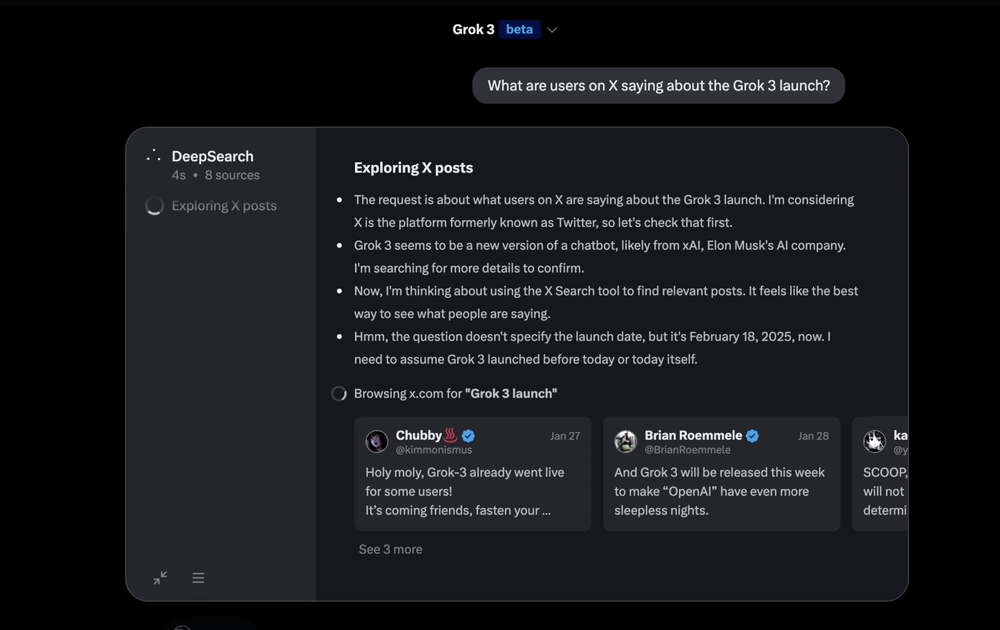The image size is (1000, 630).
Task: Click the Grok 3 title label
Action: [473, 29]
